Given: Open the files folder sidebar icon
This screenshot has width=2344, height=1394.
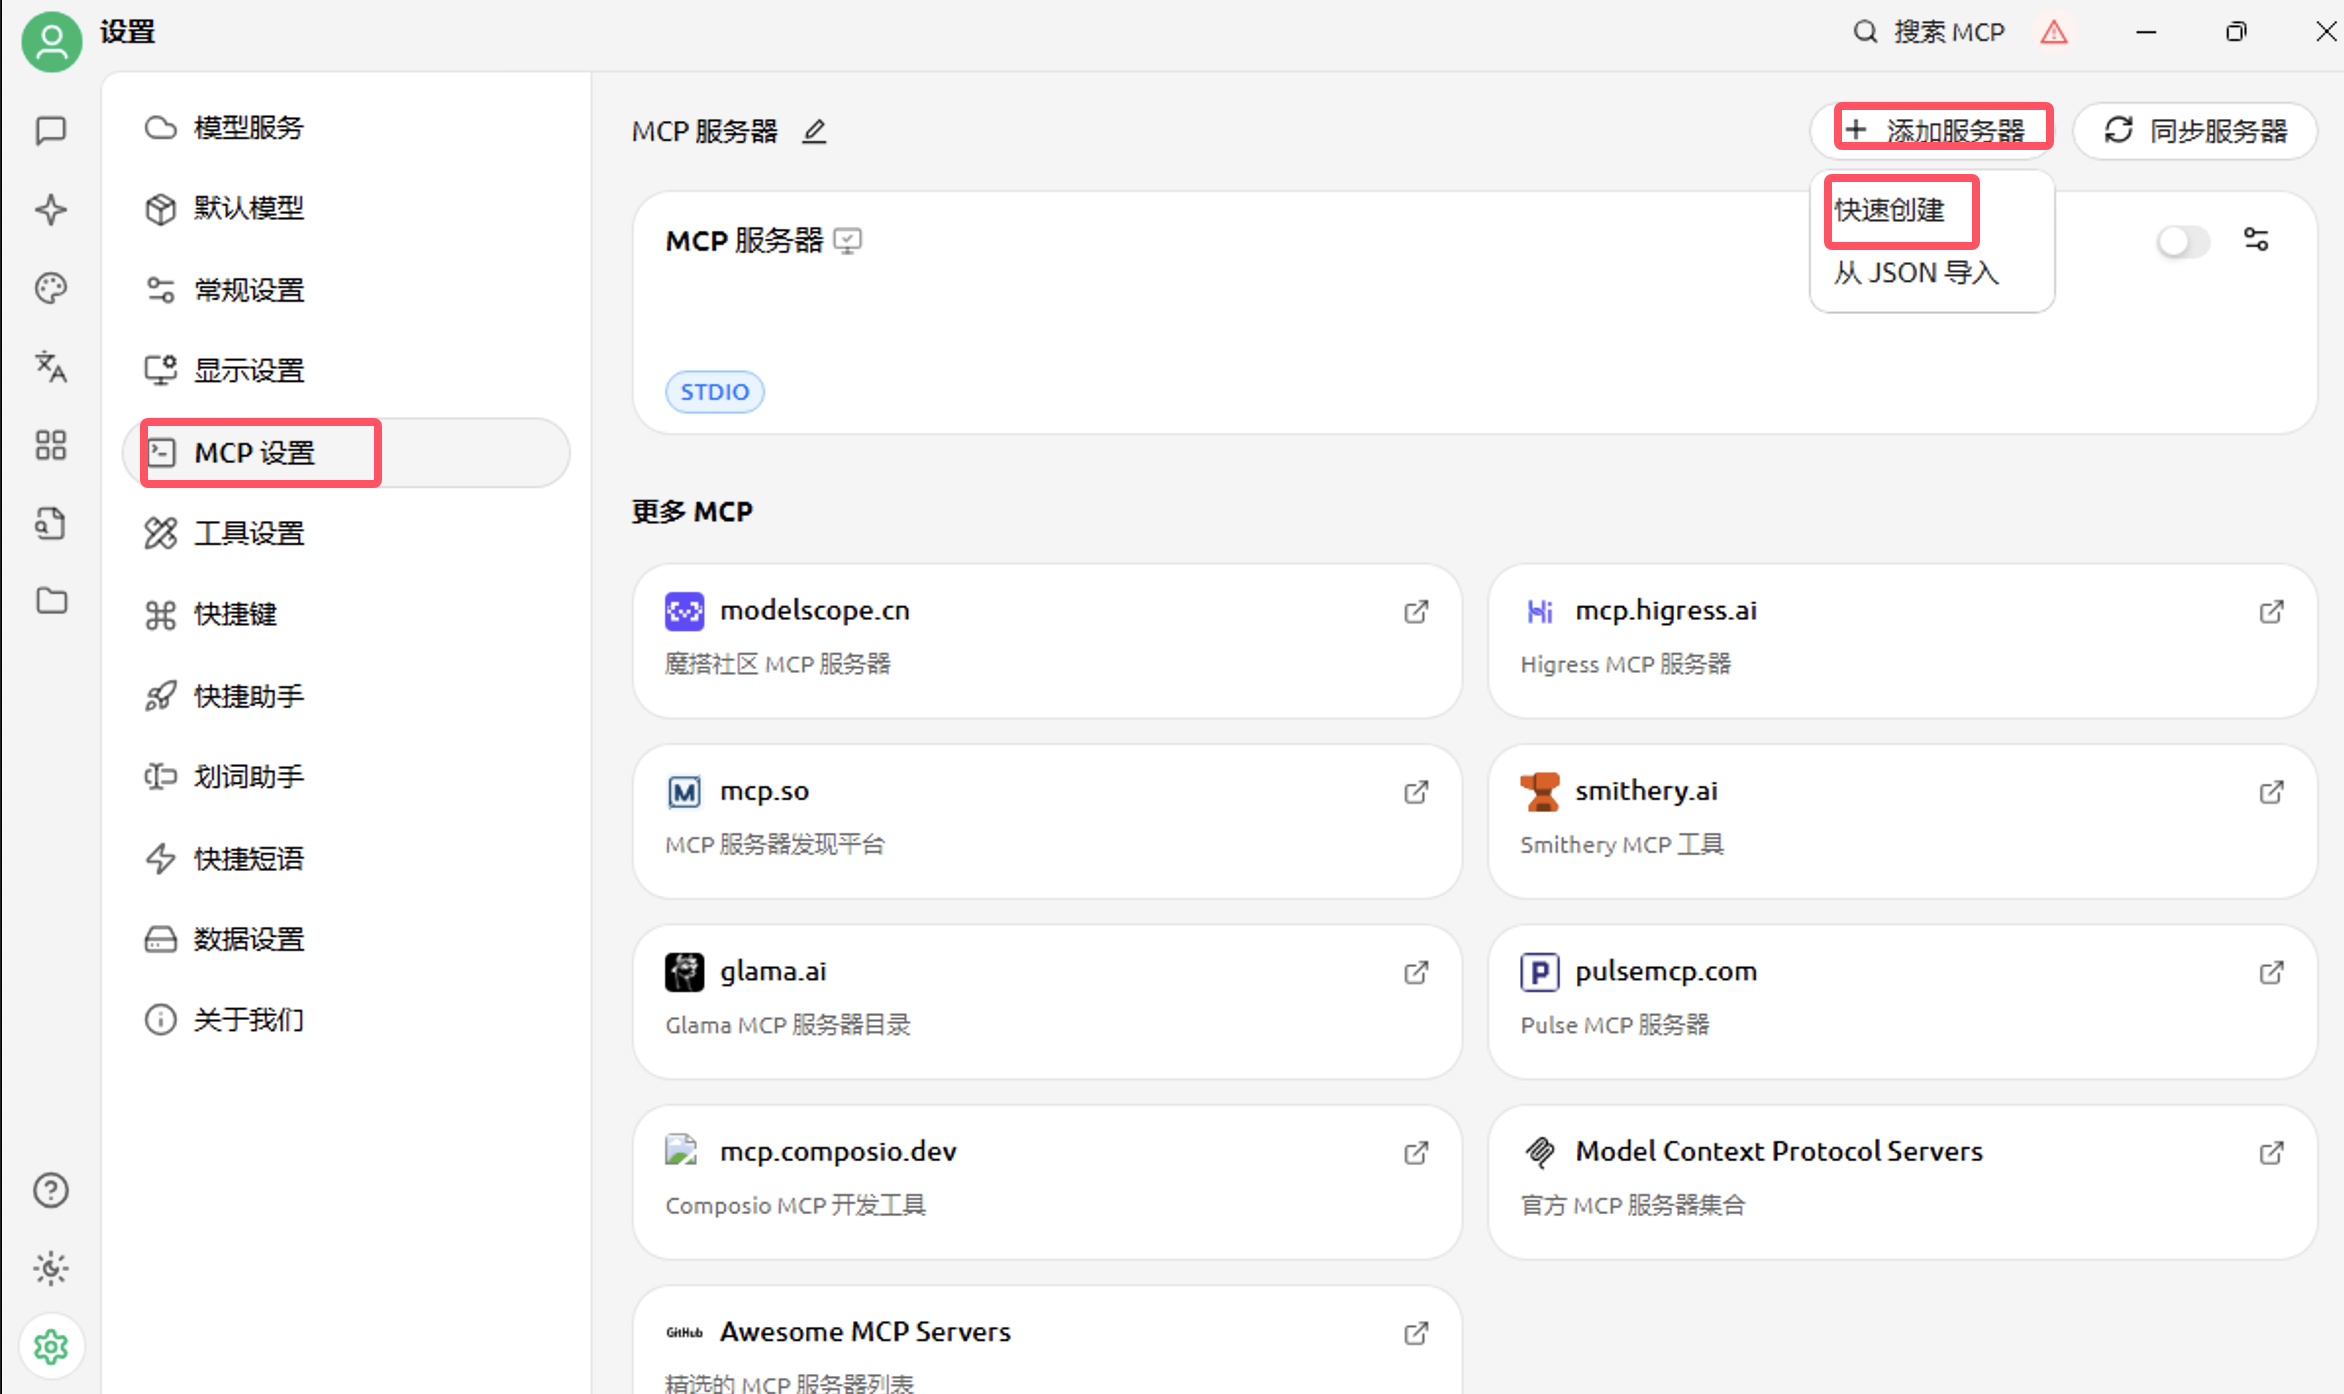Looking at the screenshot, I should click(x=51, y=601).
